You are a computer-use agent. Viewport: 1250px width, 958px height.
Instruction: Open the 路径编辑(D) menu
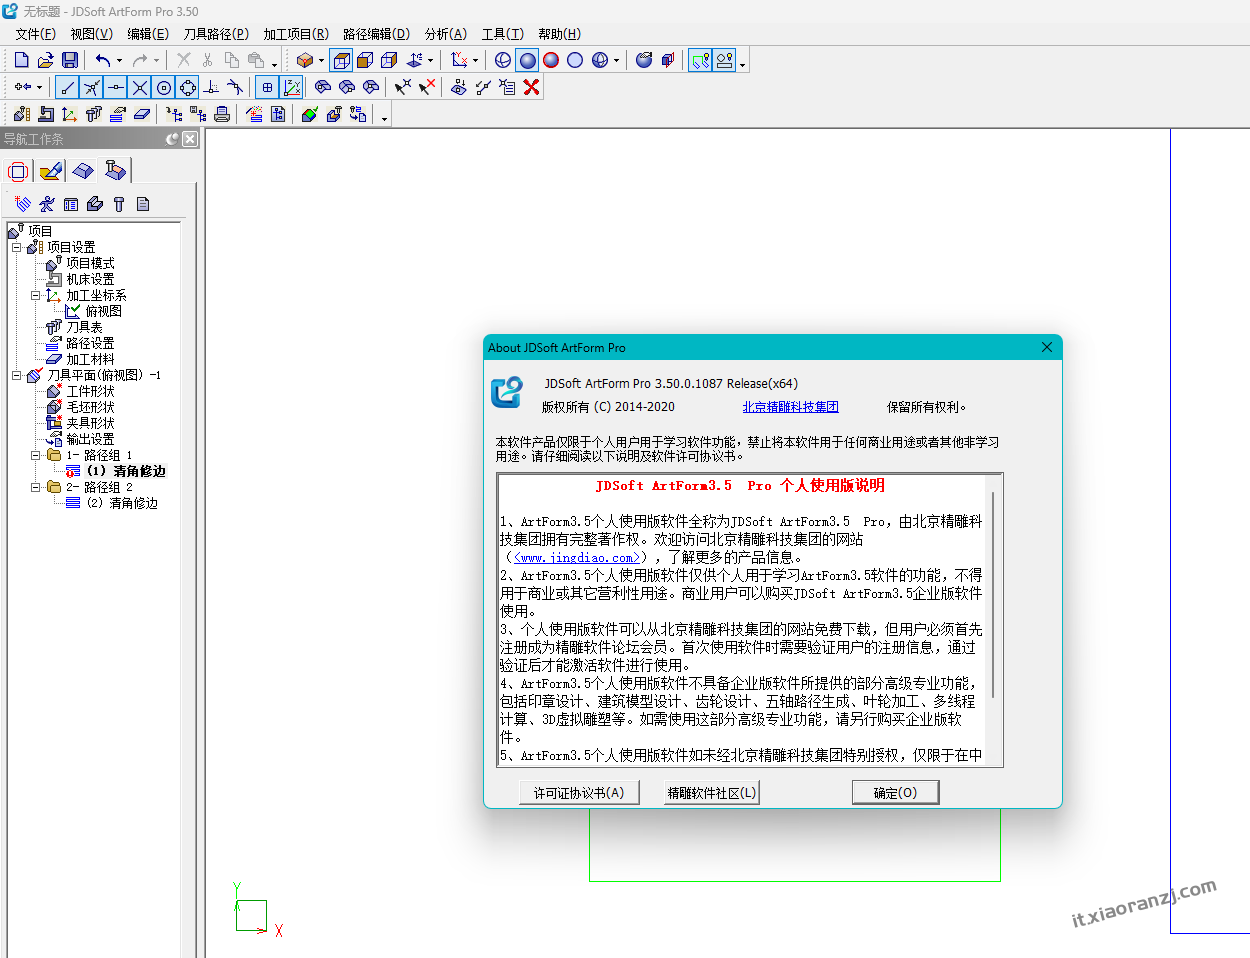coord(376,34)
